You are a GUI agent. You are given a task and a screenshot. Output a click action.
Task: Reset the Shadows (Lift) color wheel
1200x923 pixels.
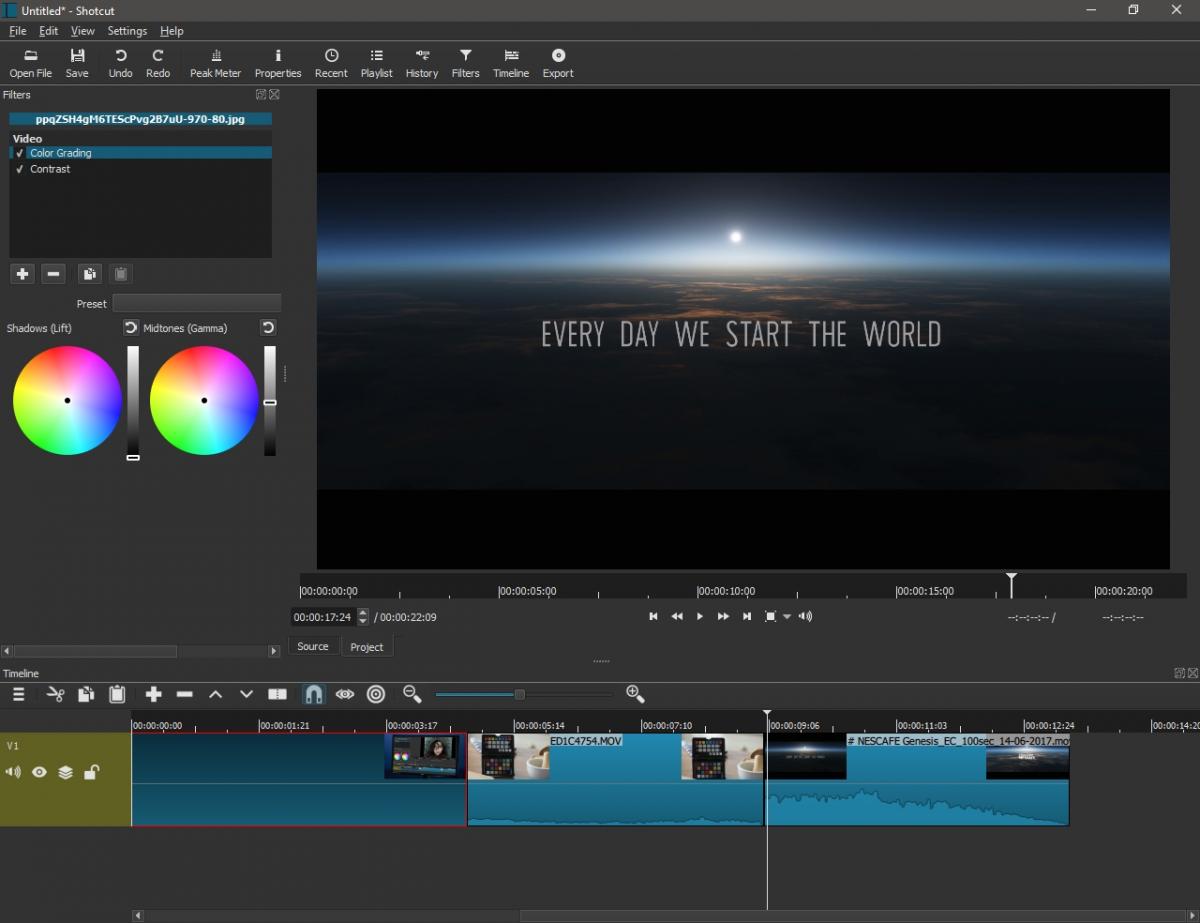131,328
